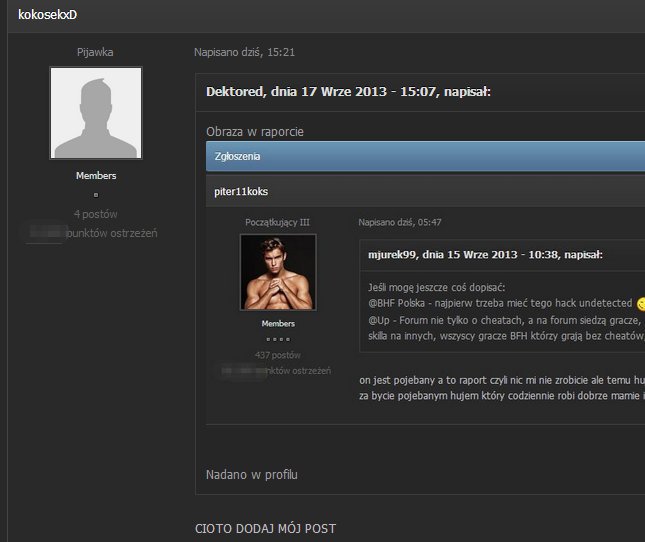This screenshot has width=645, height=542.
Task: Click the 'on jest pojebany a to raport' line
Action: coord(502,380)
